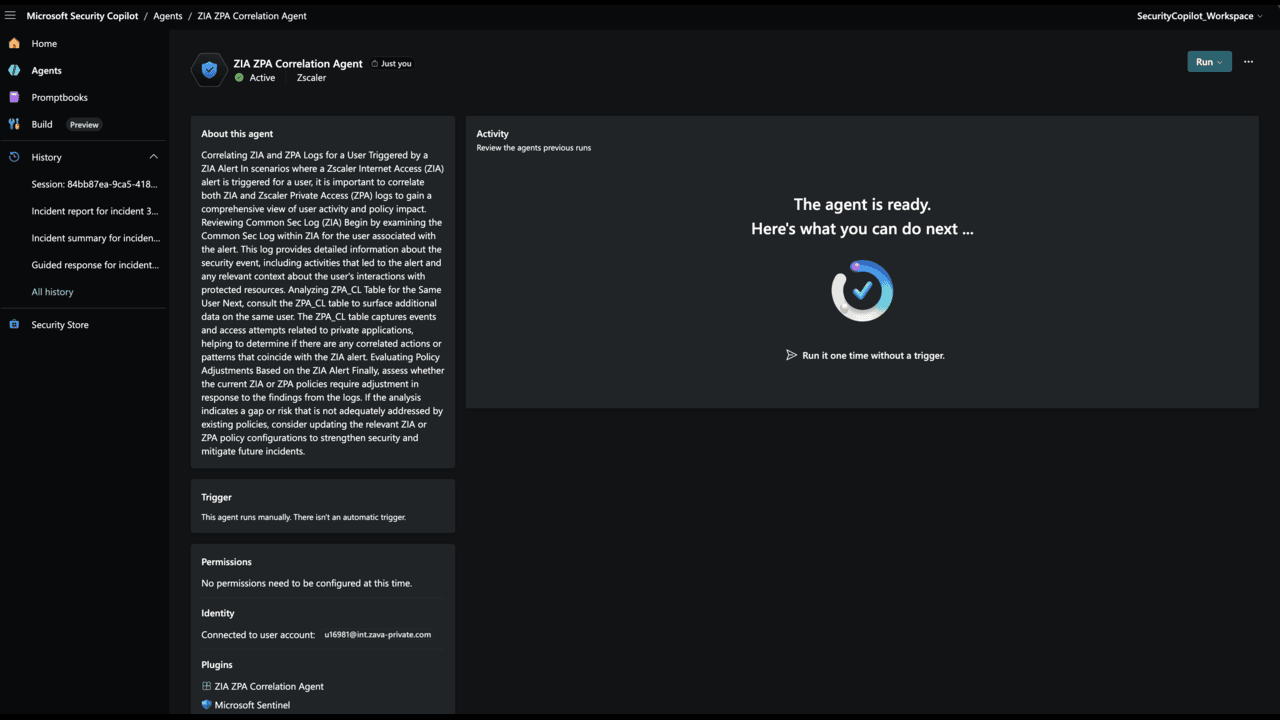The width and height of the screenshot is (1280, 720).
Task: Click the ZIA ZPA agent shield icon
Action: pos(209,70)
